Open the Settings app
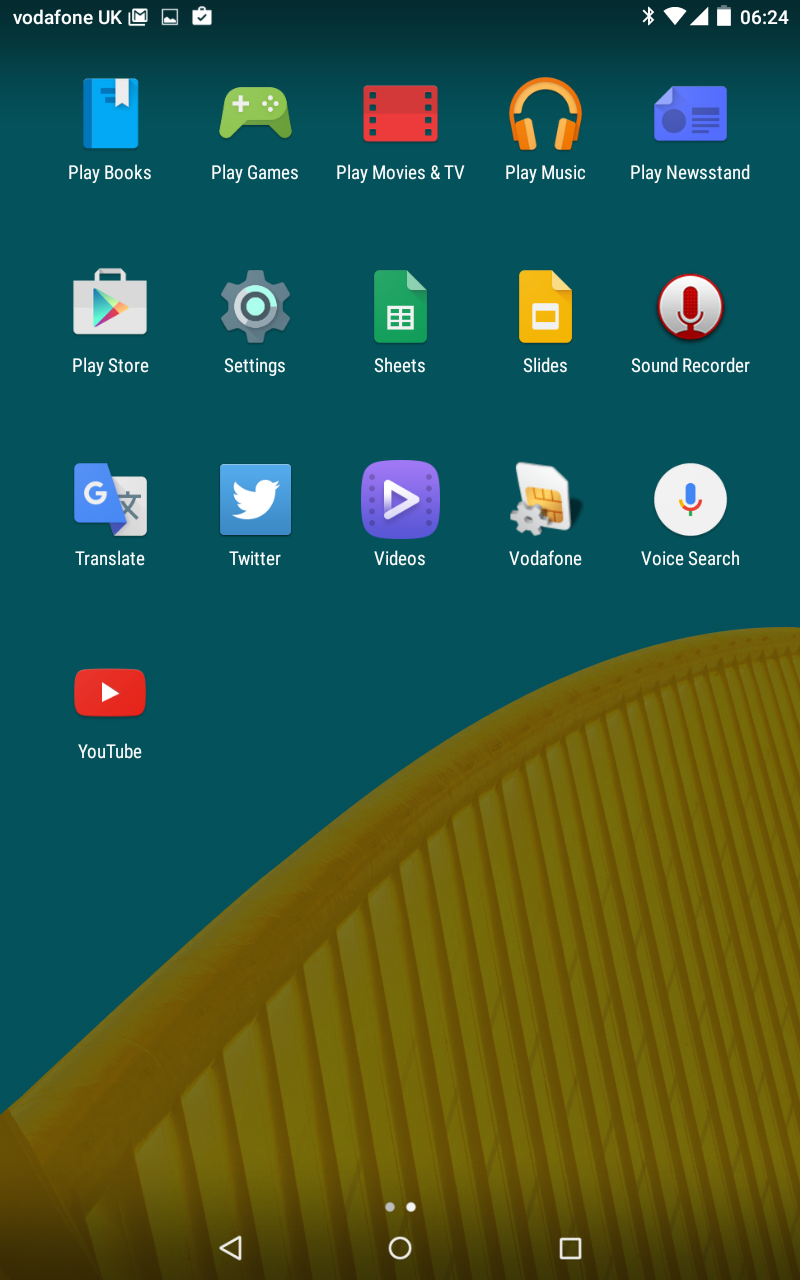Viewport: 800px width, 1280px height. click(255, 324)
